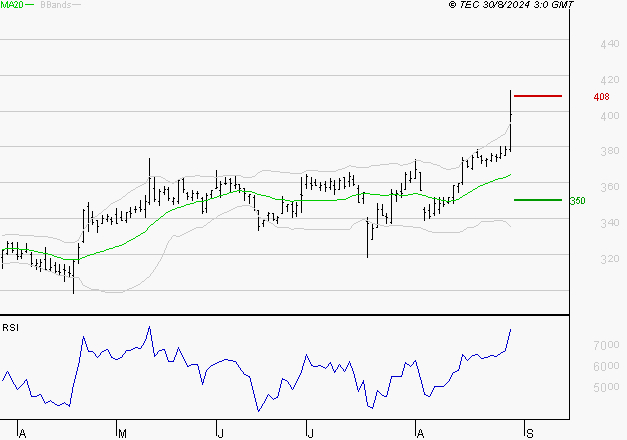This screenshot has width=627, height=440.
Task: Click the MA20 legend label
Action: pos(12,5)
